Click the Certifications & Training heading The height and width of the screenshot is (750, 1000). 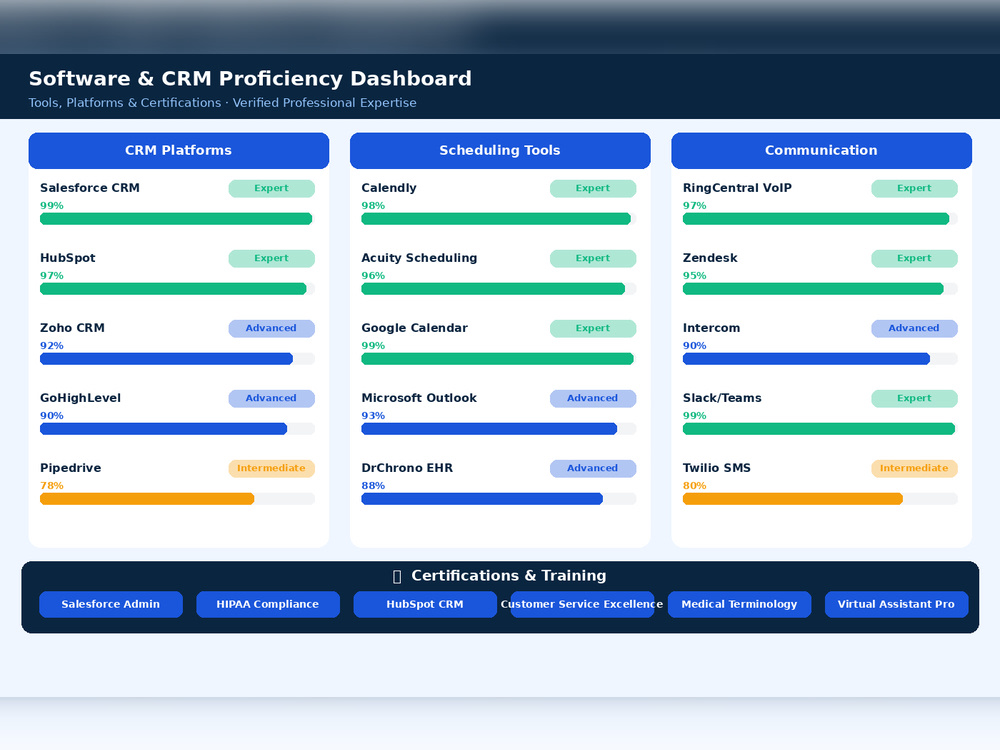(509, 576)
